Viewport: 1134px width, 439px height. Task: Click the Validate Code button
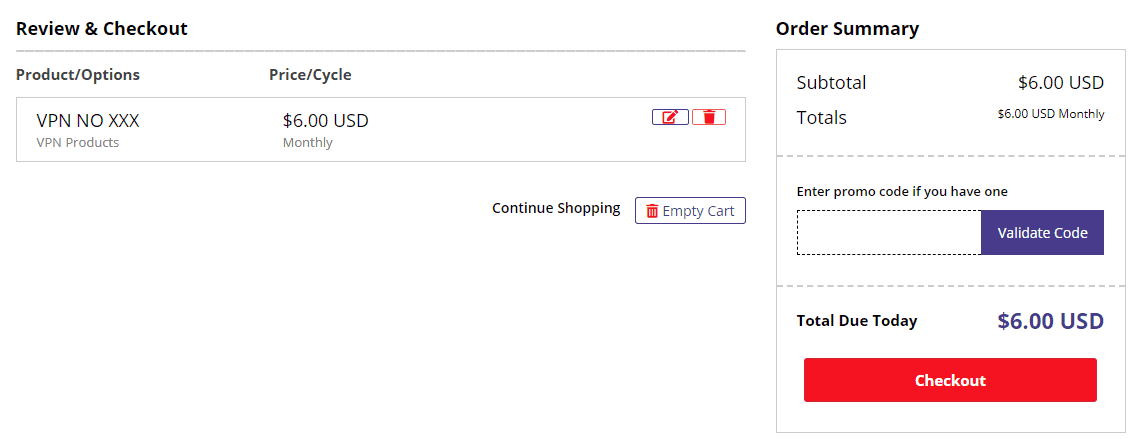point(1042,232)
